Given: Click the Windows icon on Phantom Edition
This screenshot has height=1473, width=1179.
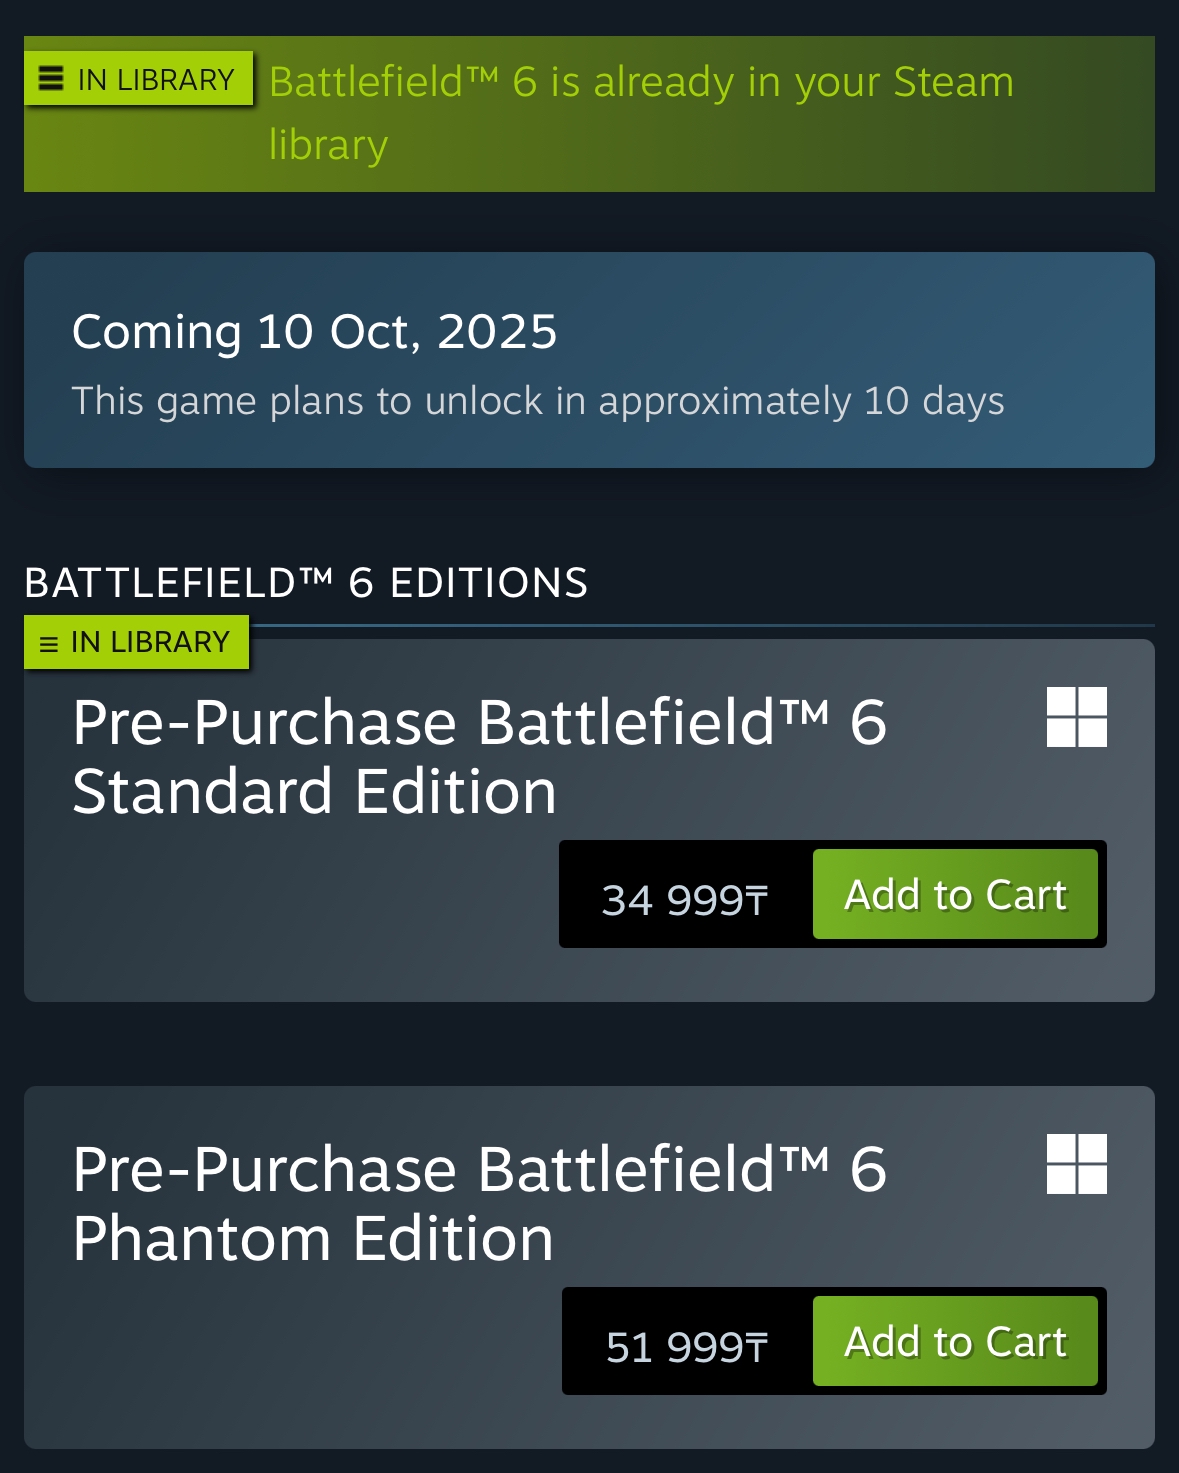Looking at the screenshot, I should click(x=1076, y=1163).
